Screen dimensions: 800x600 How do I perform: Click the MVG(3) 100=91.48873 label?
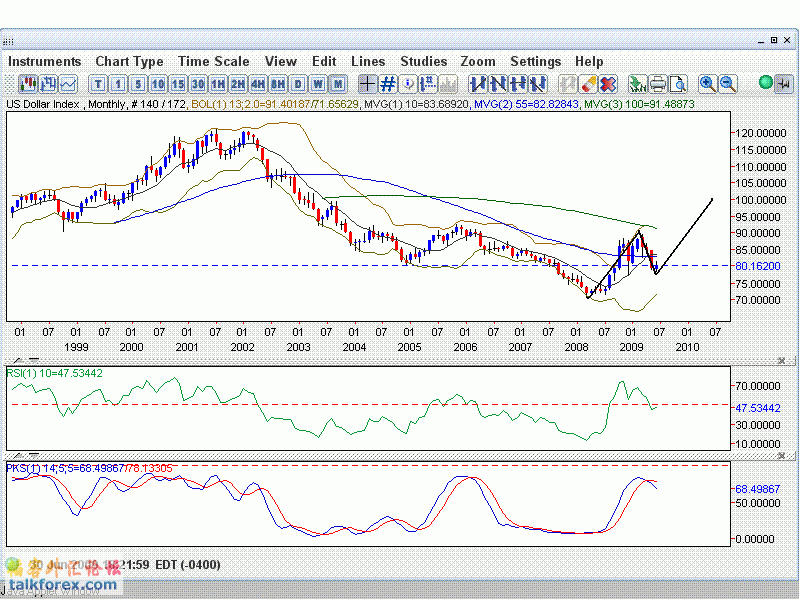(639, 104)
